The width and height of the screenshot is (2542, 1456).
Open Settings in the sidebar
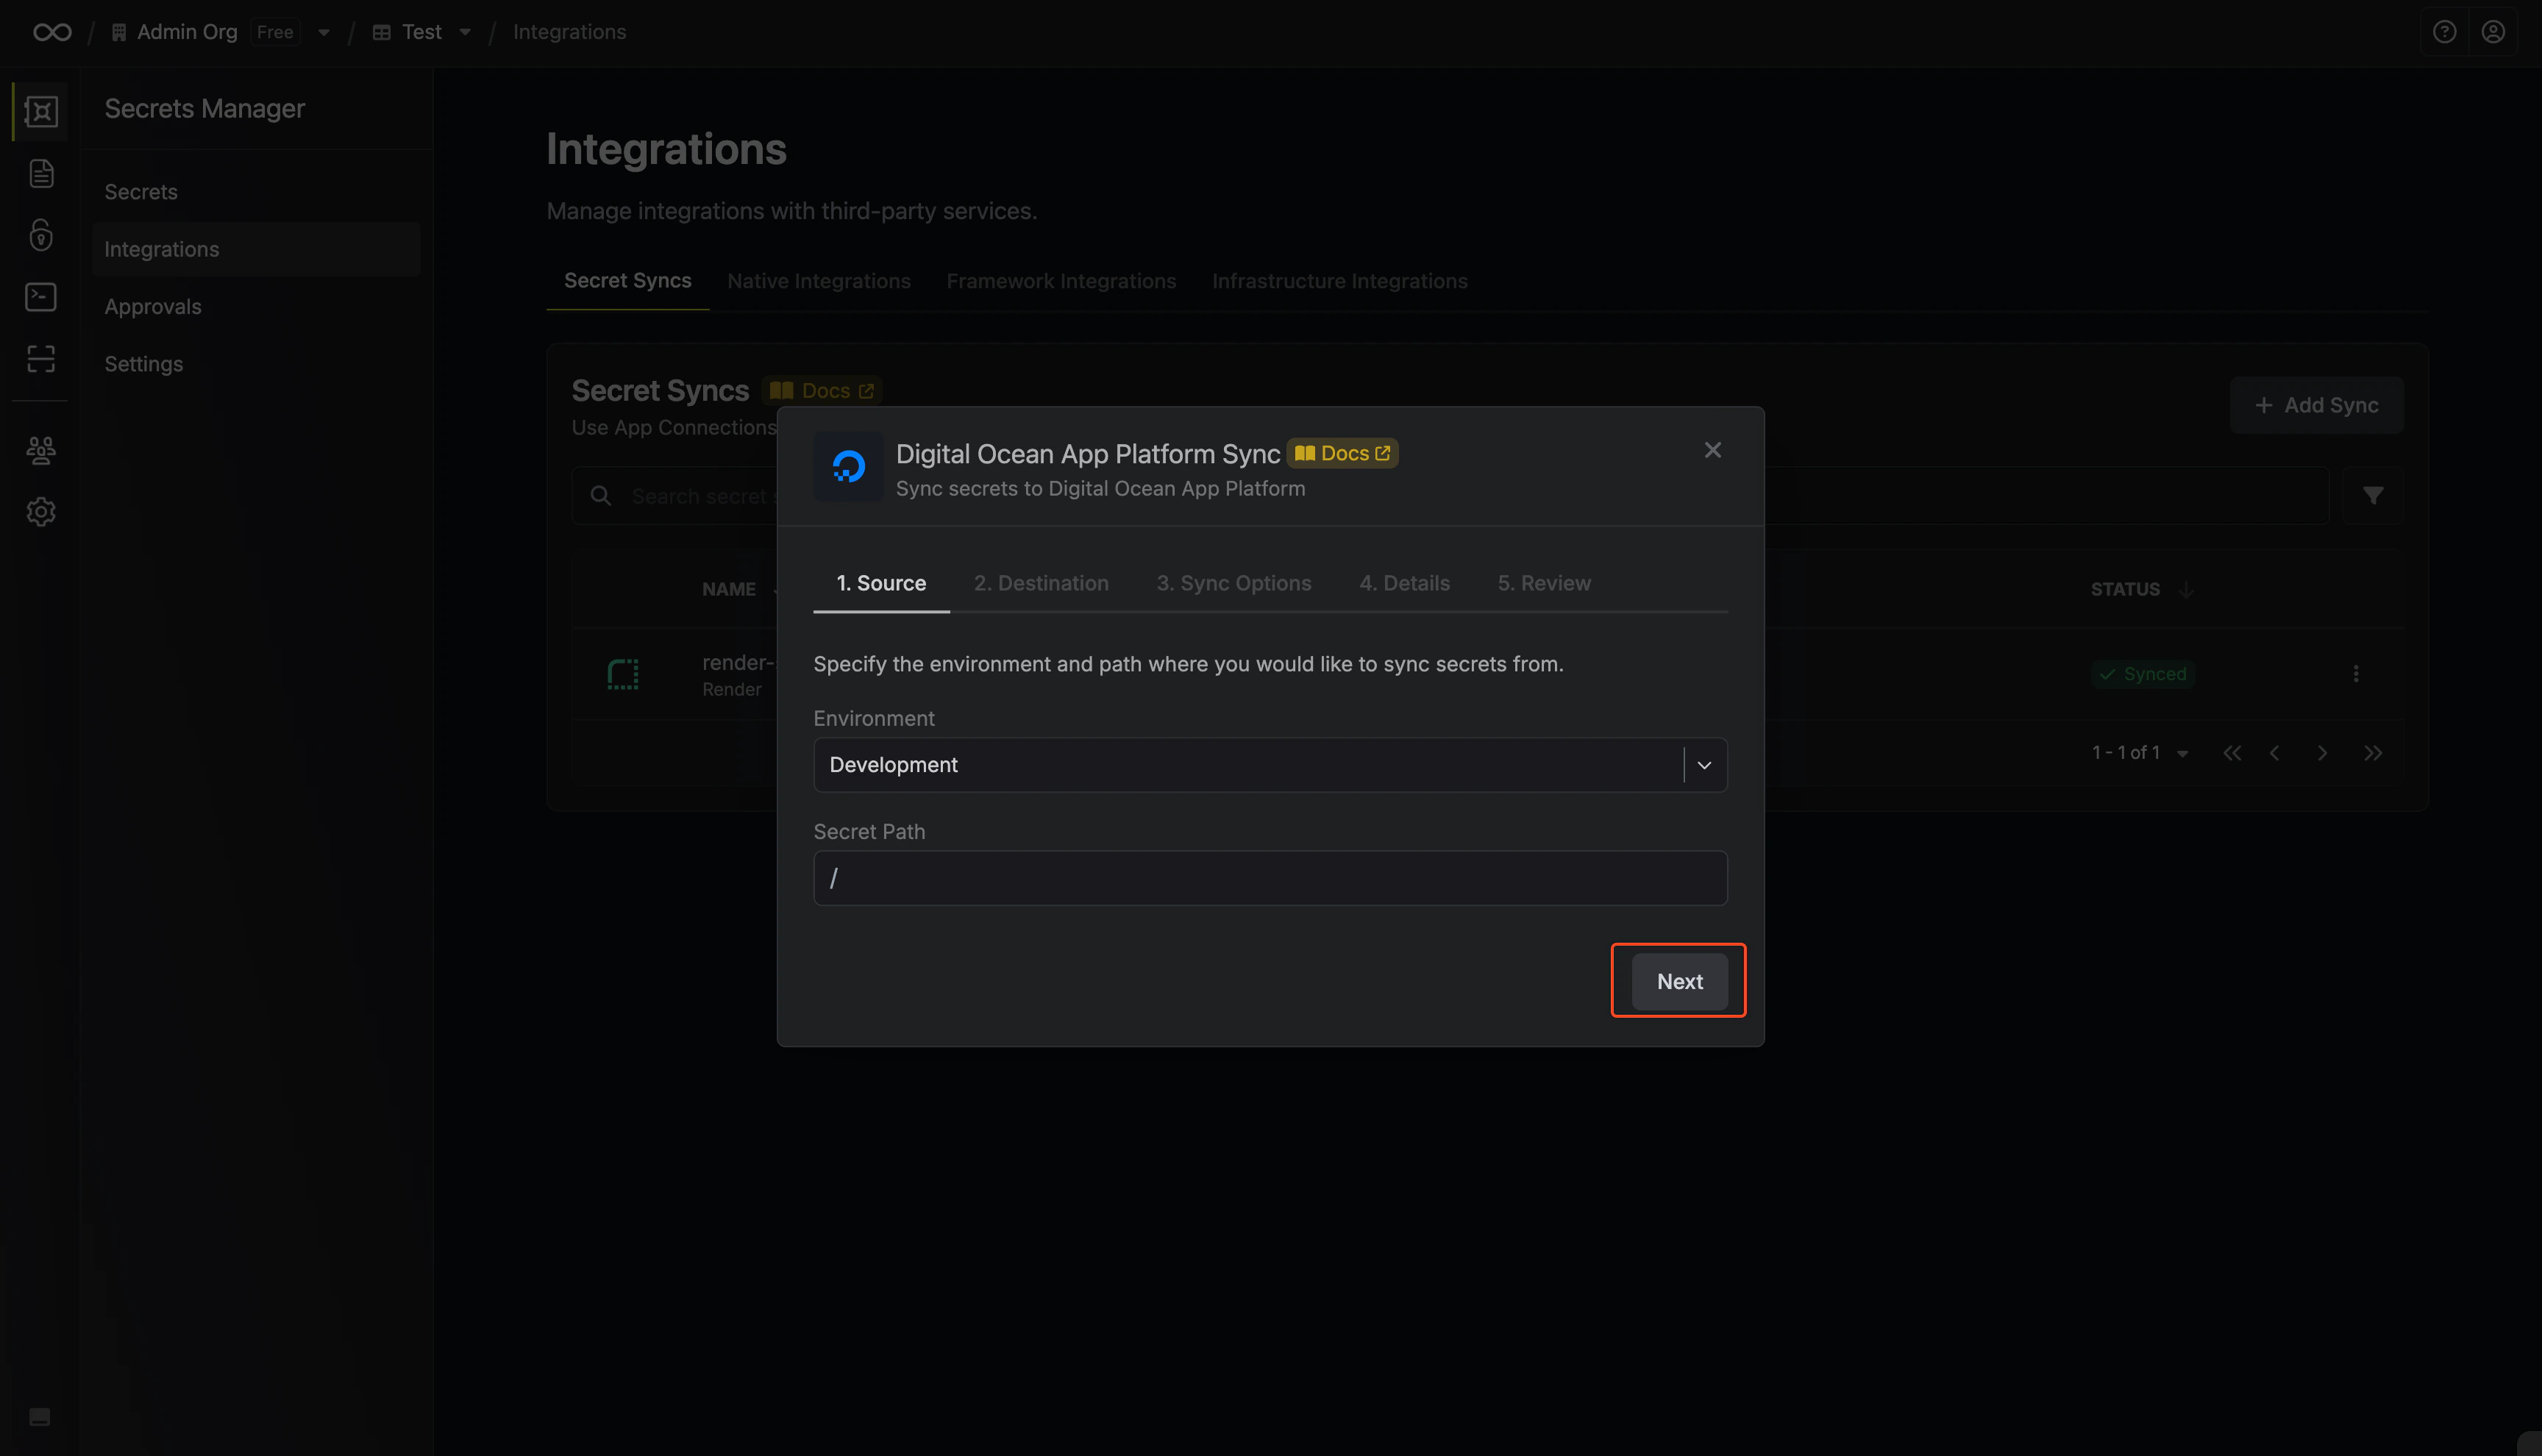(x=256, y=364)
